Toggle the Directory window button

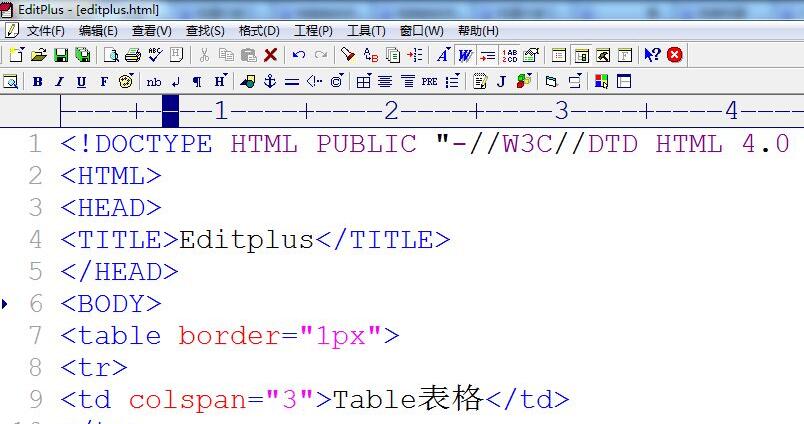tap(581, 55)
